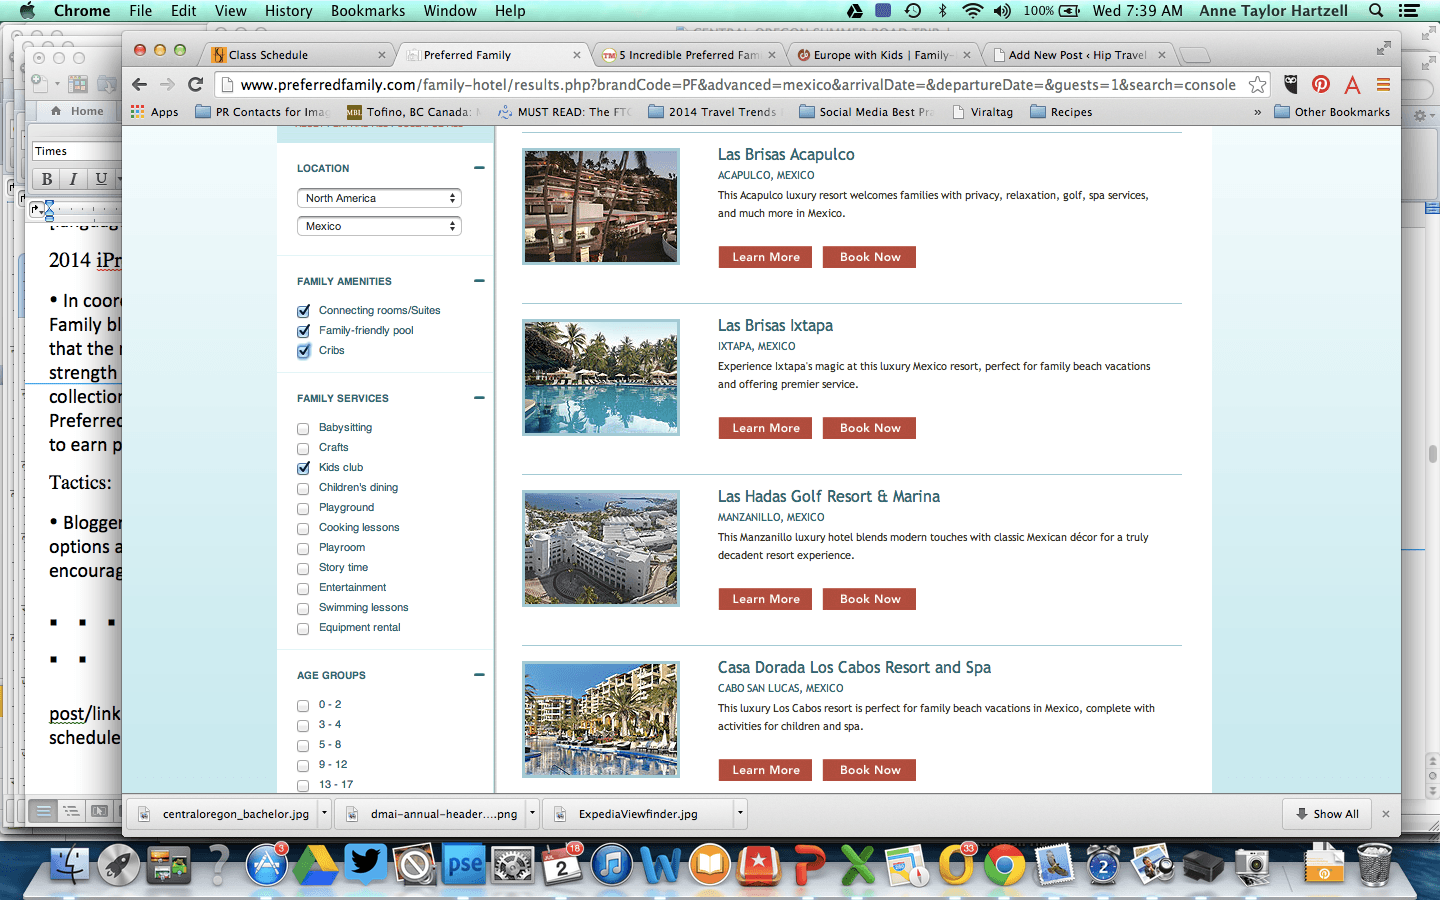Open the Chrome View menu
Viewport: 1440px width, 900px height.
pos(230,11)
